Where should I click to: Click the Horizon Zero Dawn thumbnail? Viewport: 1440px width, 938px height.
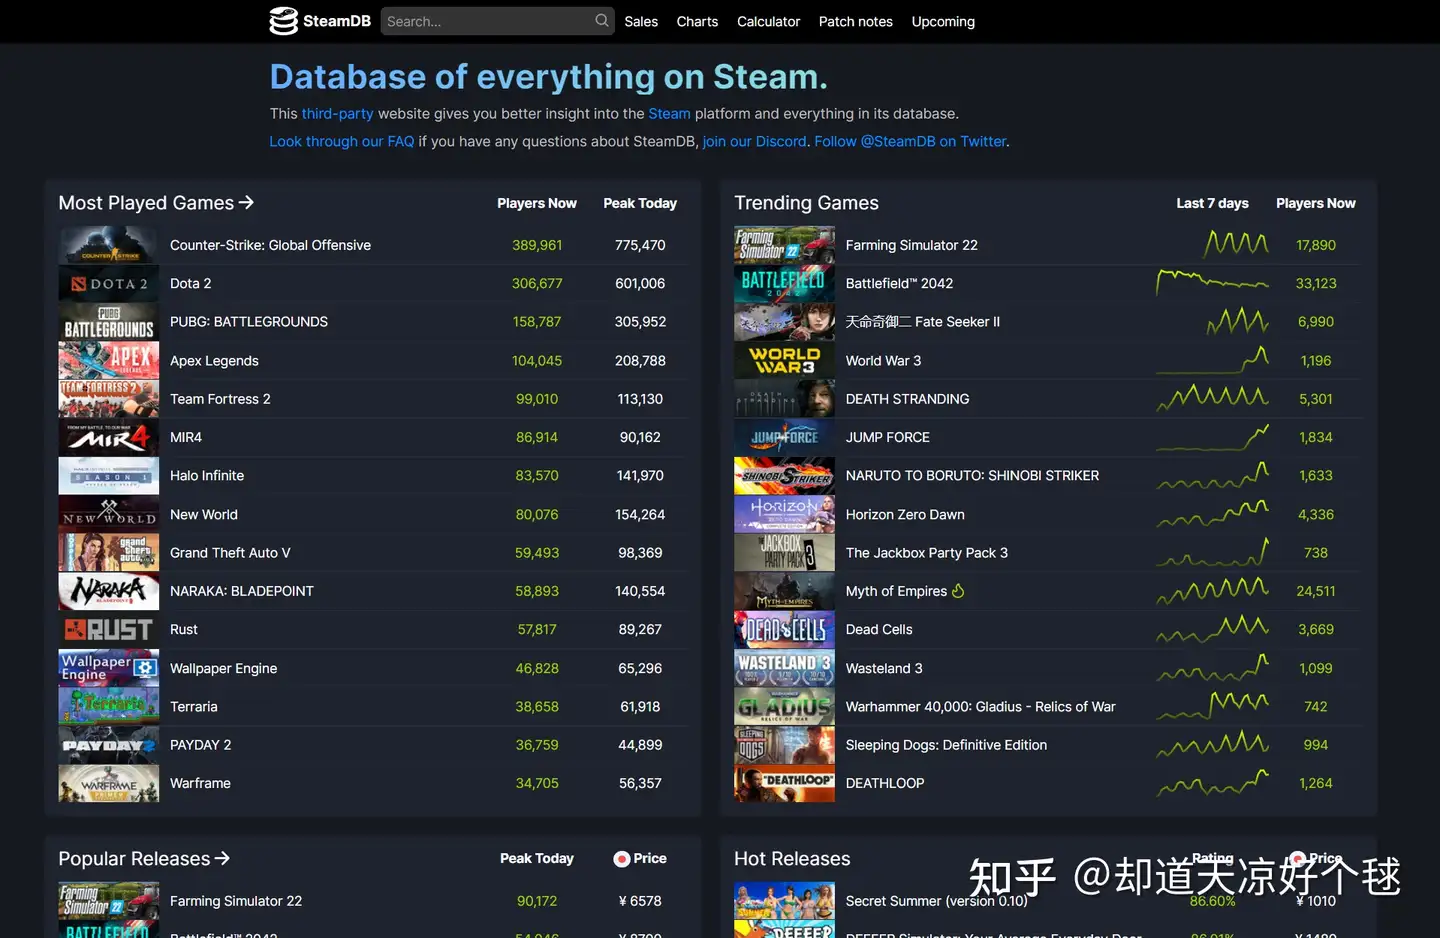pyautogui.click(x=784, y=514)
